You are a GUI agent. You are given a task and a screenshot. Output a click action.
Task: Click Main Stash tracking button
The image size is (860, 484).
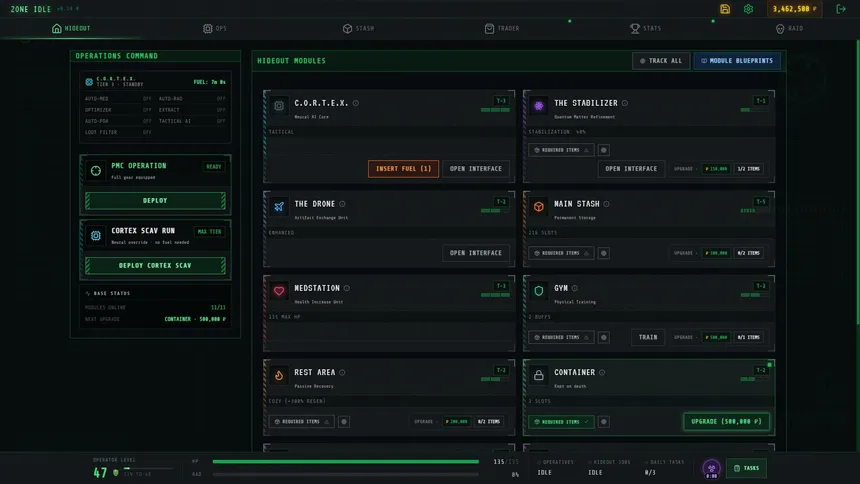pos(603,253)
